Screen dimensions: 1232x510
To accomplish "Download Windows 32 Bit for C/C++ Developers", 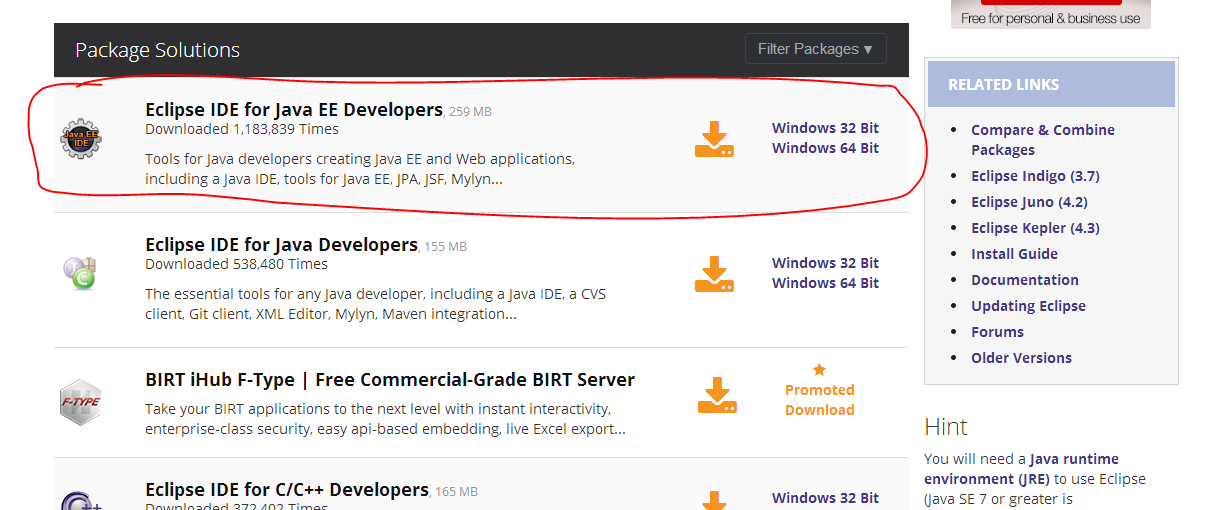I will click(x=825, y=498).
